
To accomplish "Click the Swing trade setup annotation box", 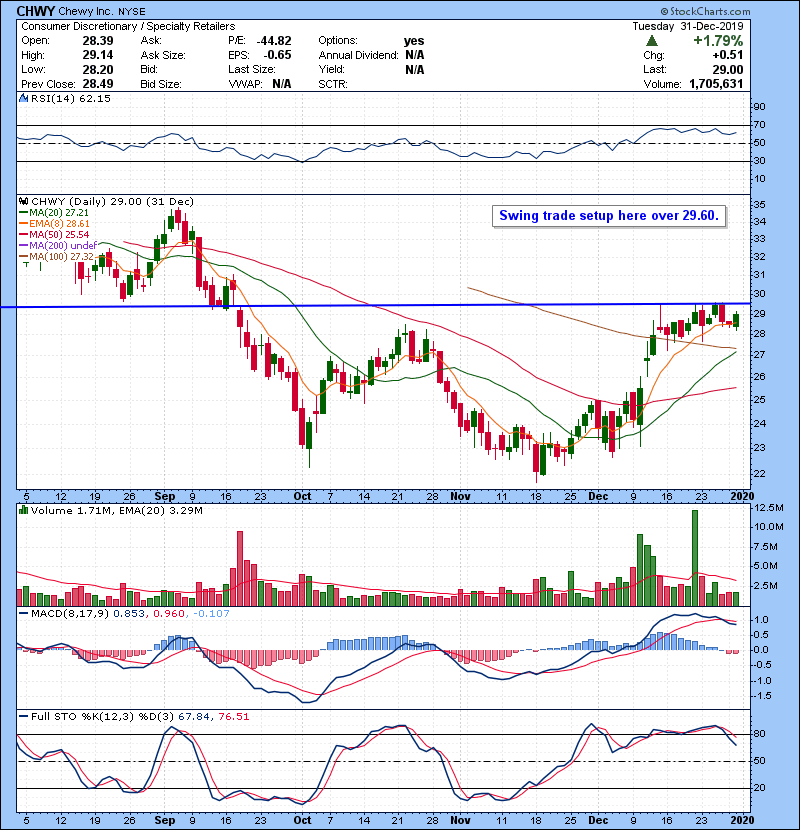I will [609, 216].
